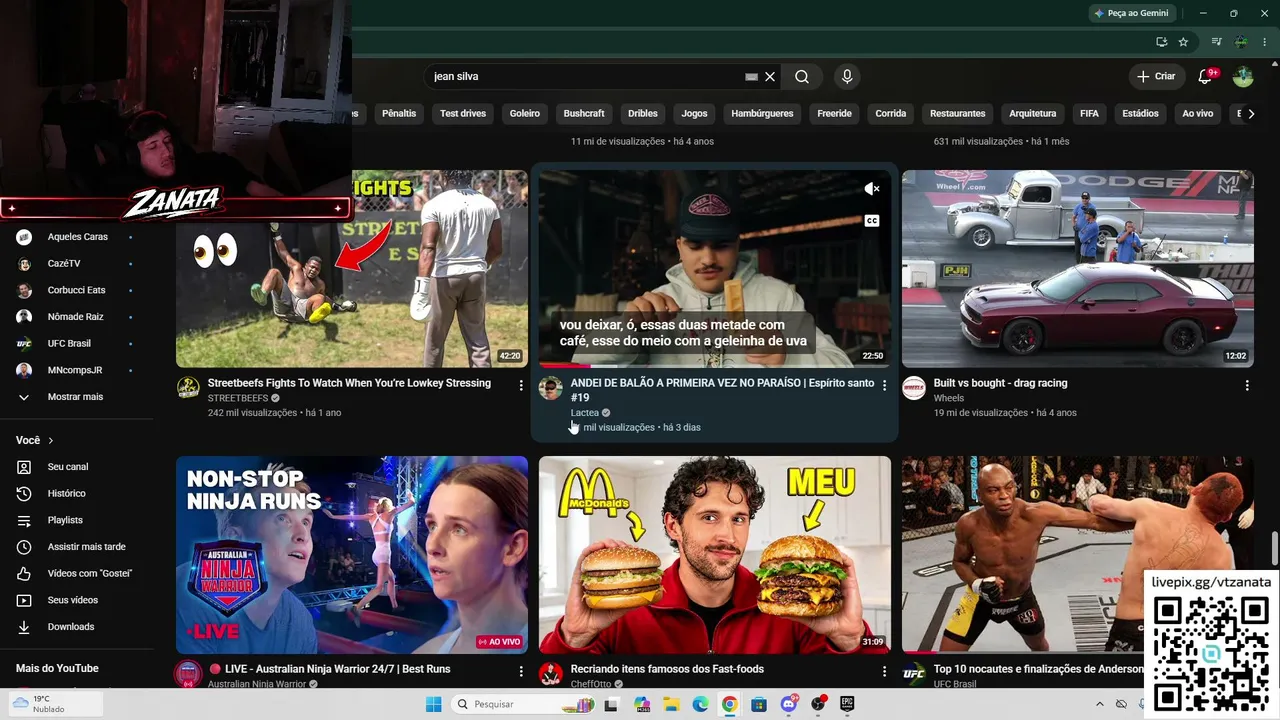Viewport: 1280px width, 720px height.
Task: Show more filter chips with right arrow
Action: pos(1251,114)
